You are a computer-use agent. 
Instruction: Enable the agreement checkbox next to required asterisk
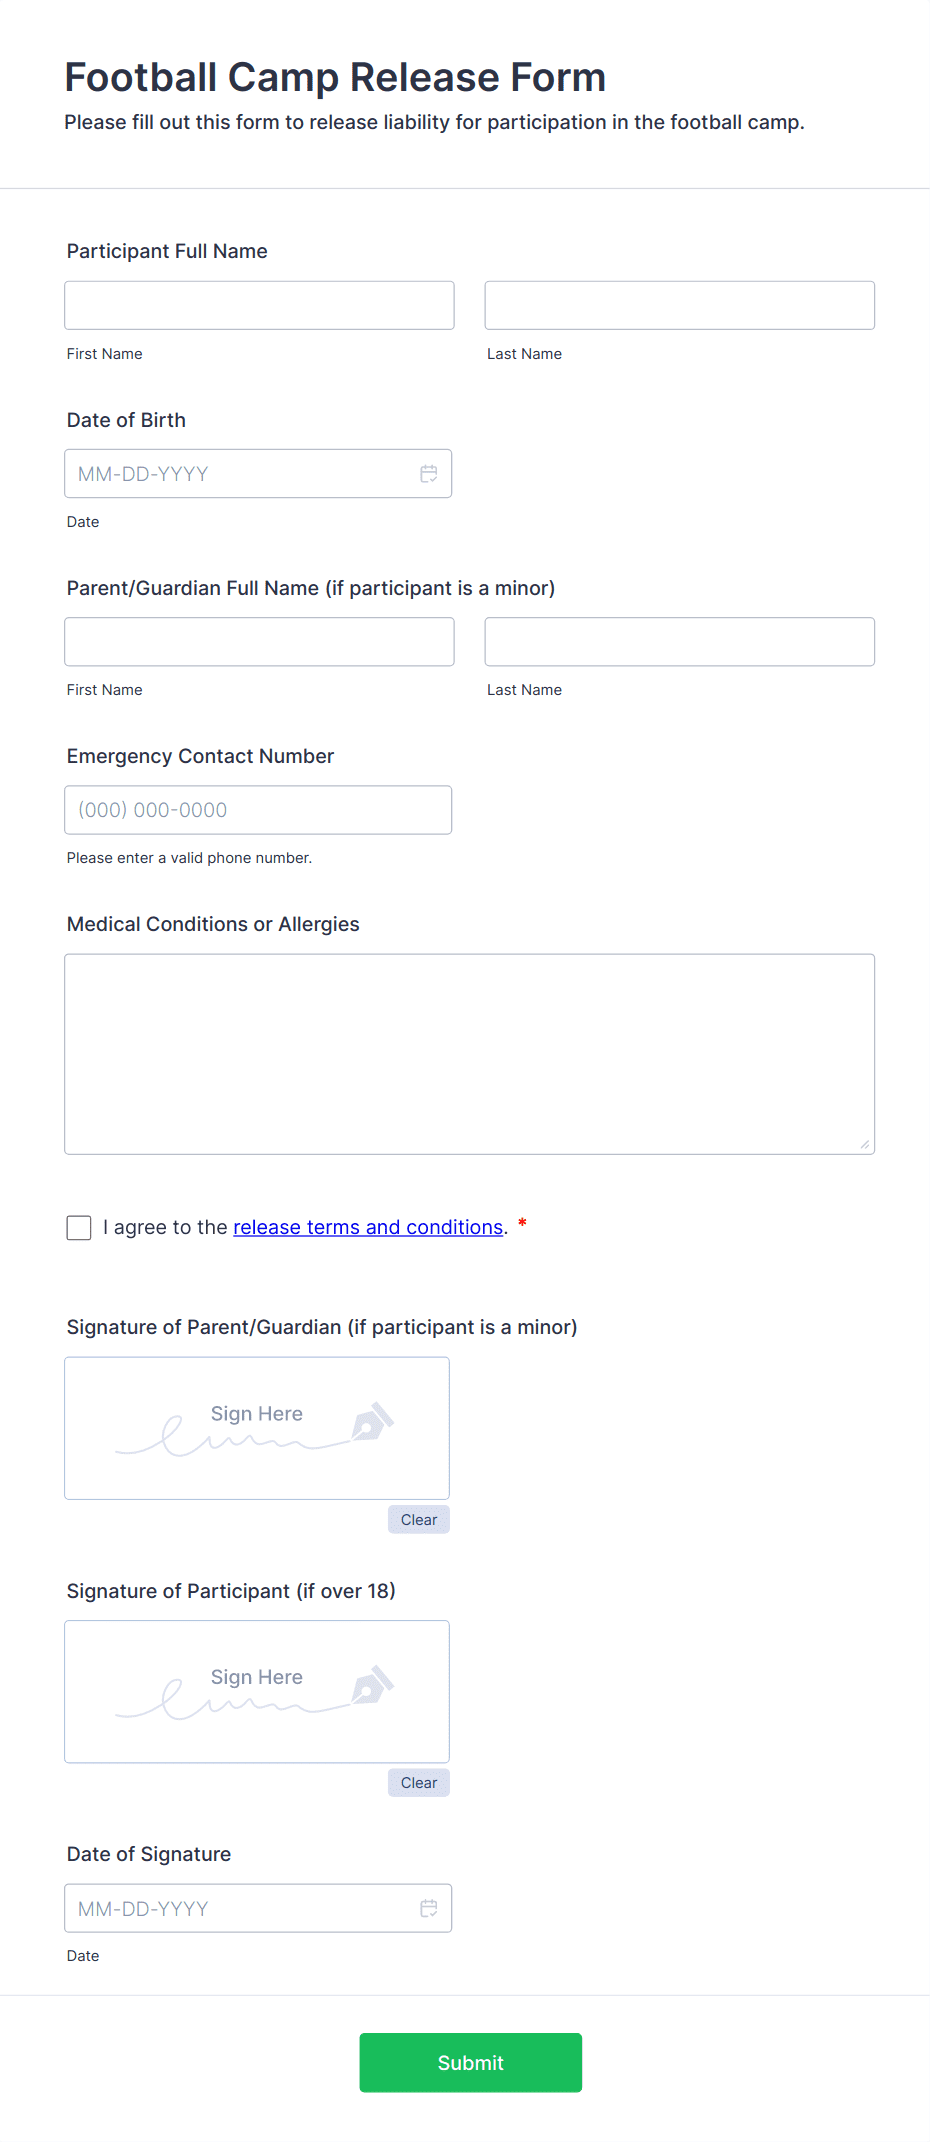tap(78, 1227)
